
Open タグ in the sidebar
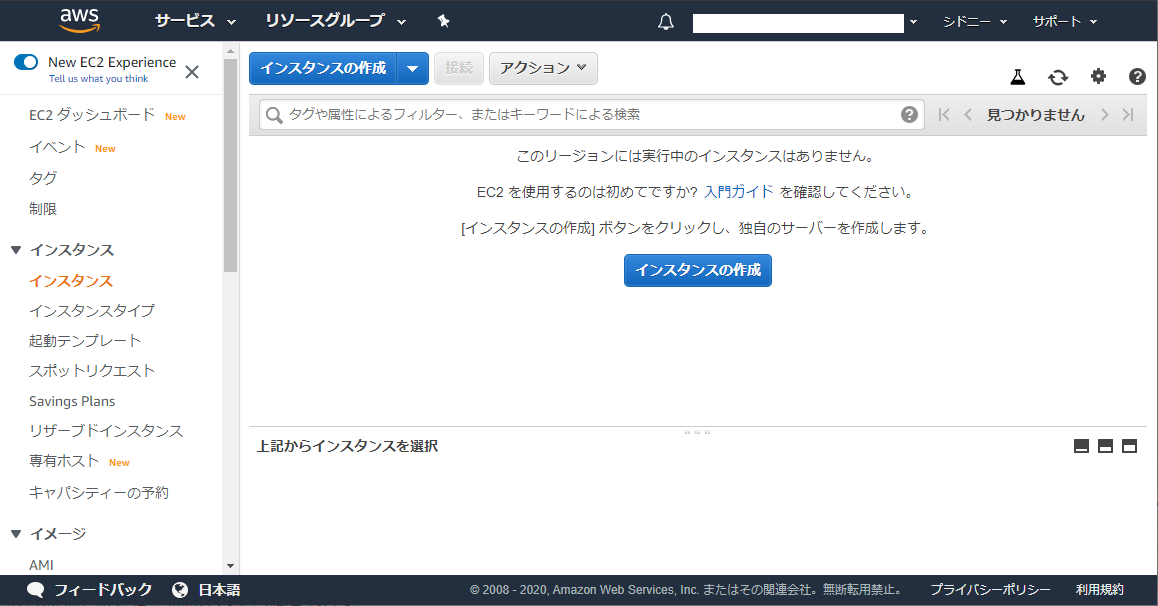point(43,178)
